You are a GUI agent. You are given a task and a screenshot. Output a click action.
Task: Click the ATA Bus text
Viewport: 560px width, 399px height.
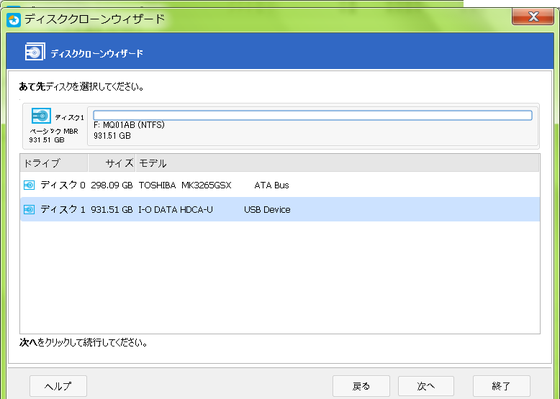tap(272, 185)
